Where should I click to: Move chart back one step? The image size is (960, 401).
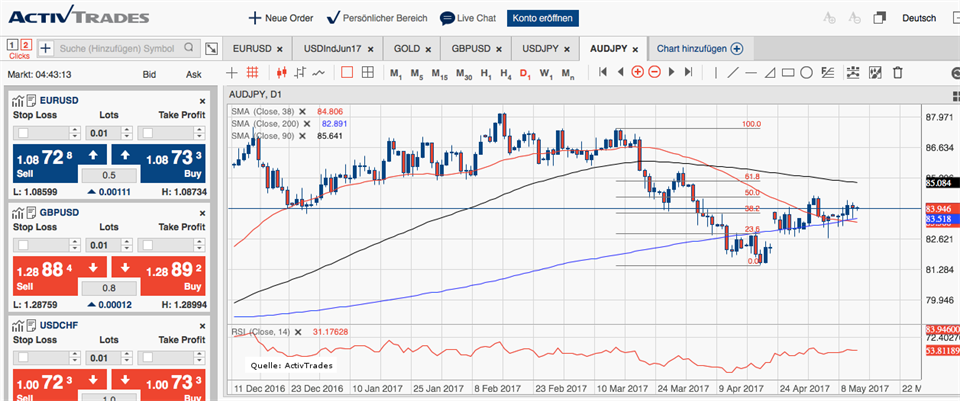620,73
